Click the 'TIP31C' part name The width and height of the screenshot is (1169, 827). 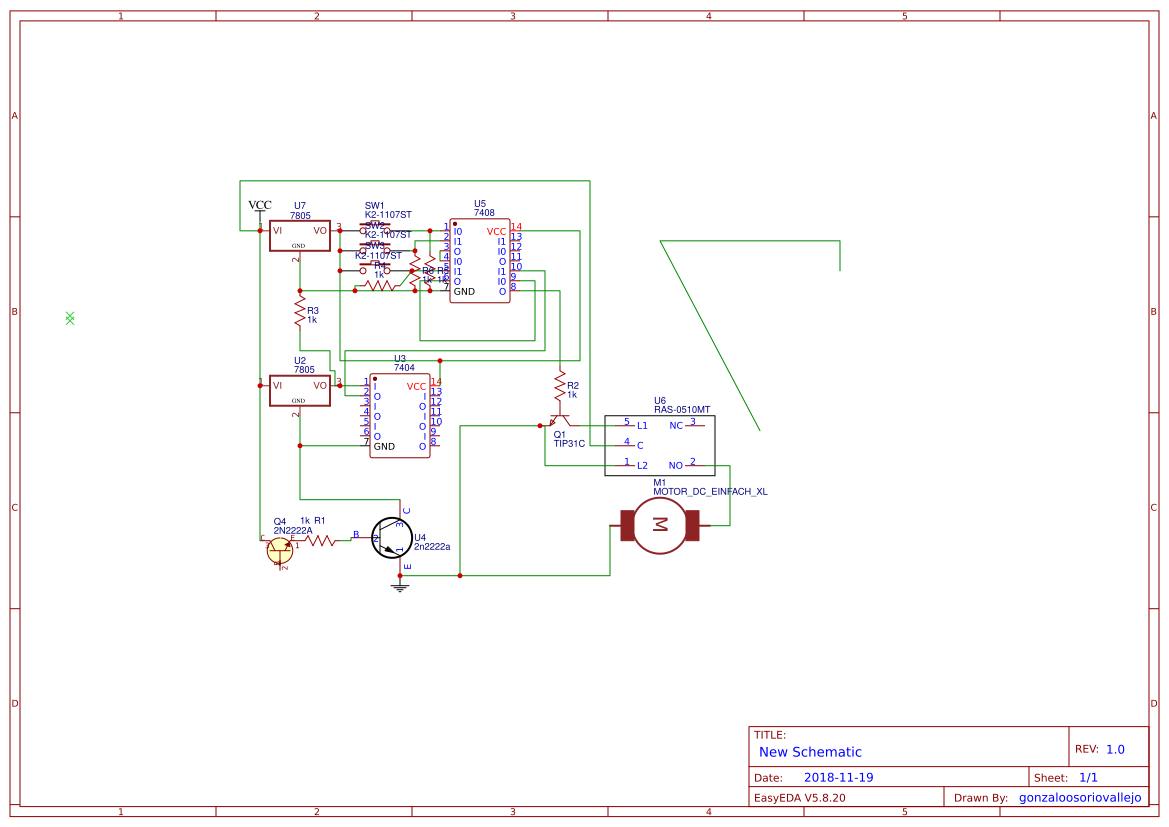pyautogui.click(x=569, y=444)
